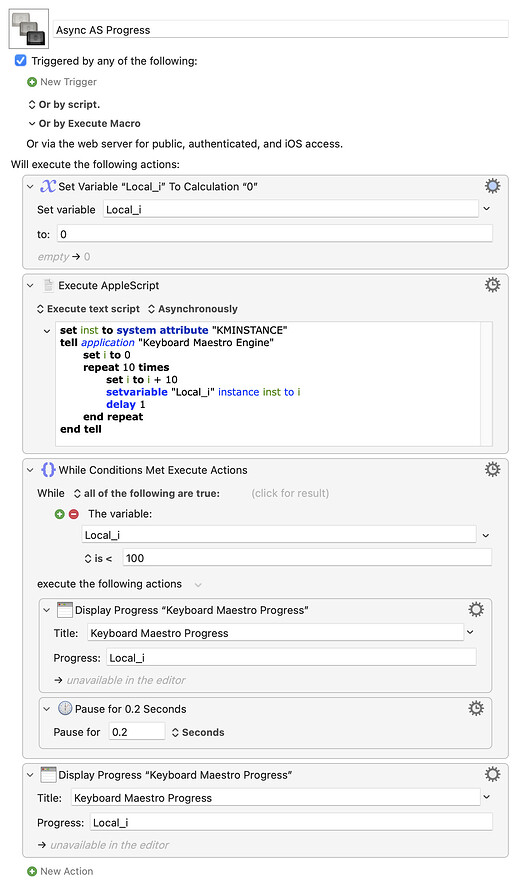Open the Asynchronously popup menu

pyautogui.click(x=192, y=309)
